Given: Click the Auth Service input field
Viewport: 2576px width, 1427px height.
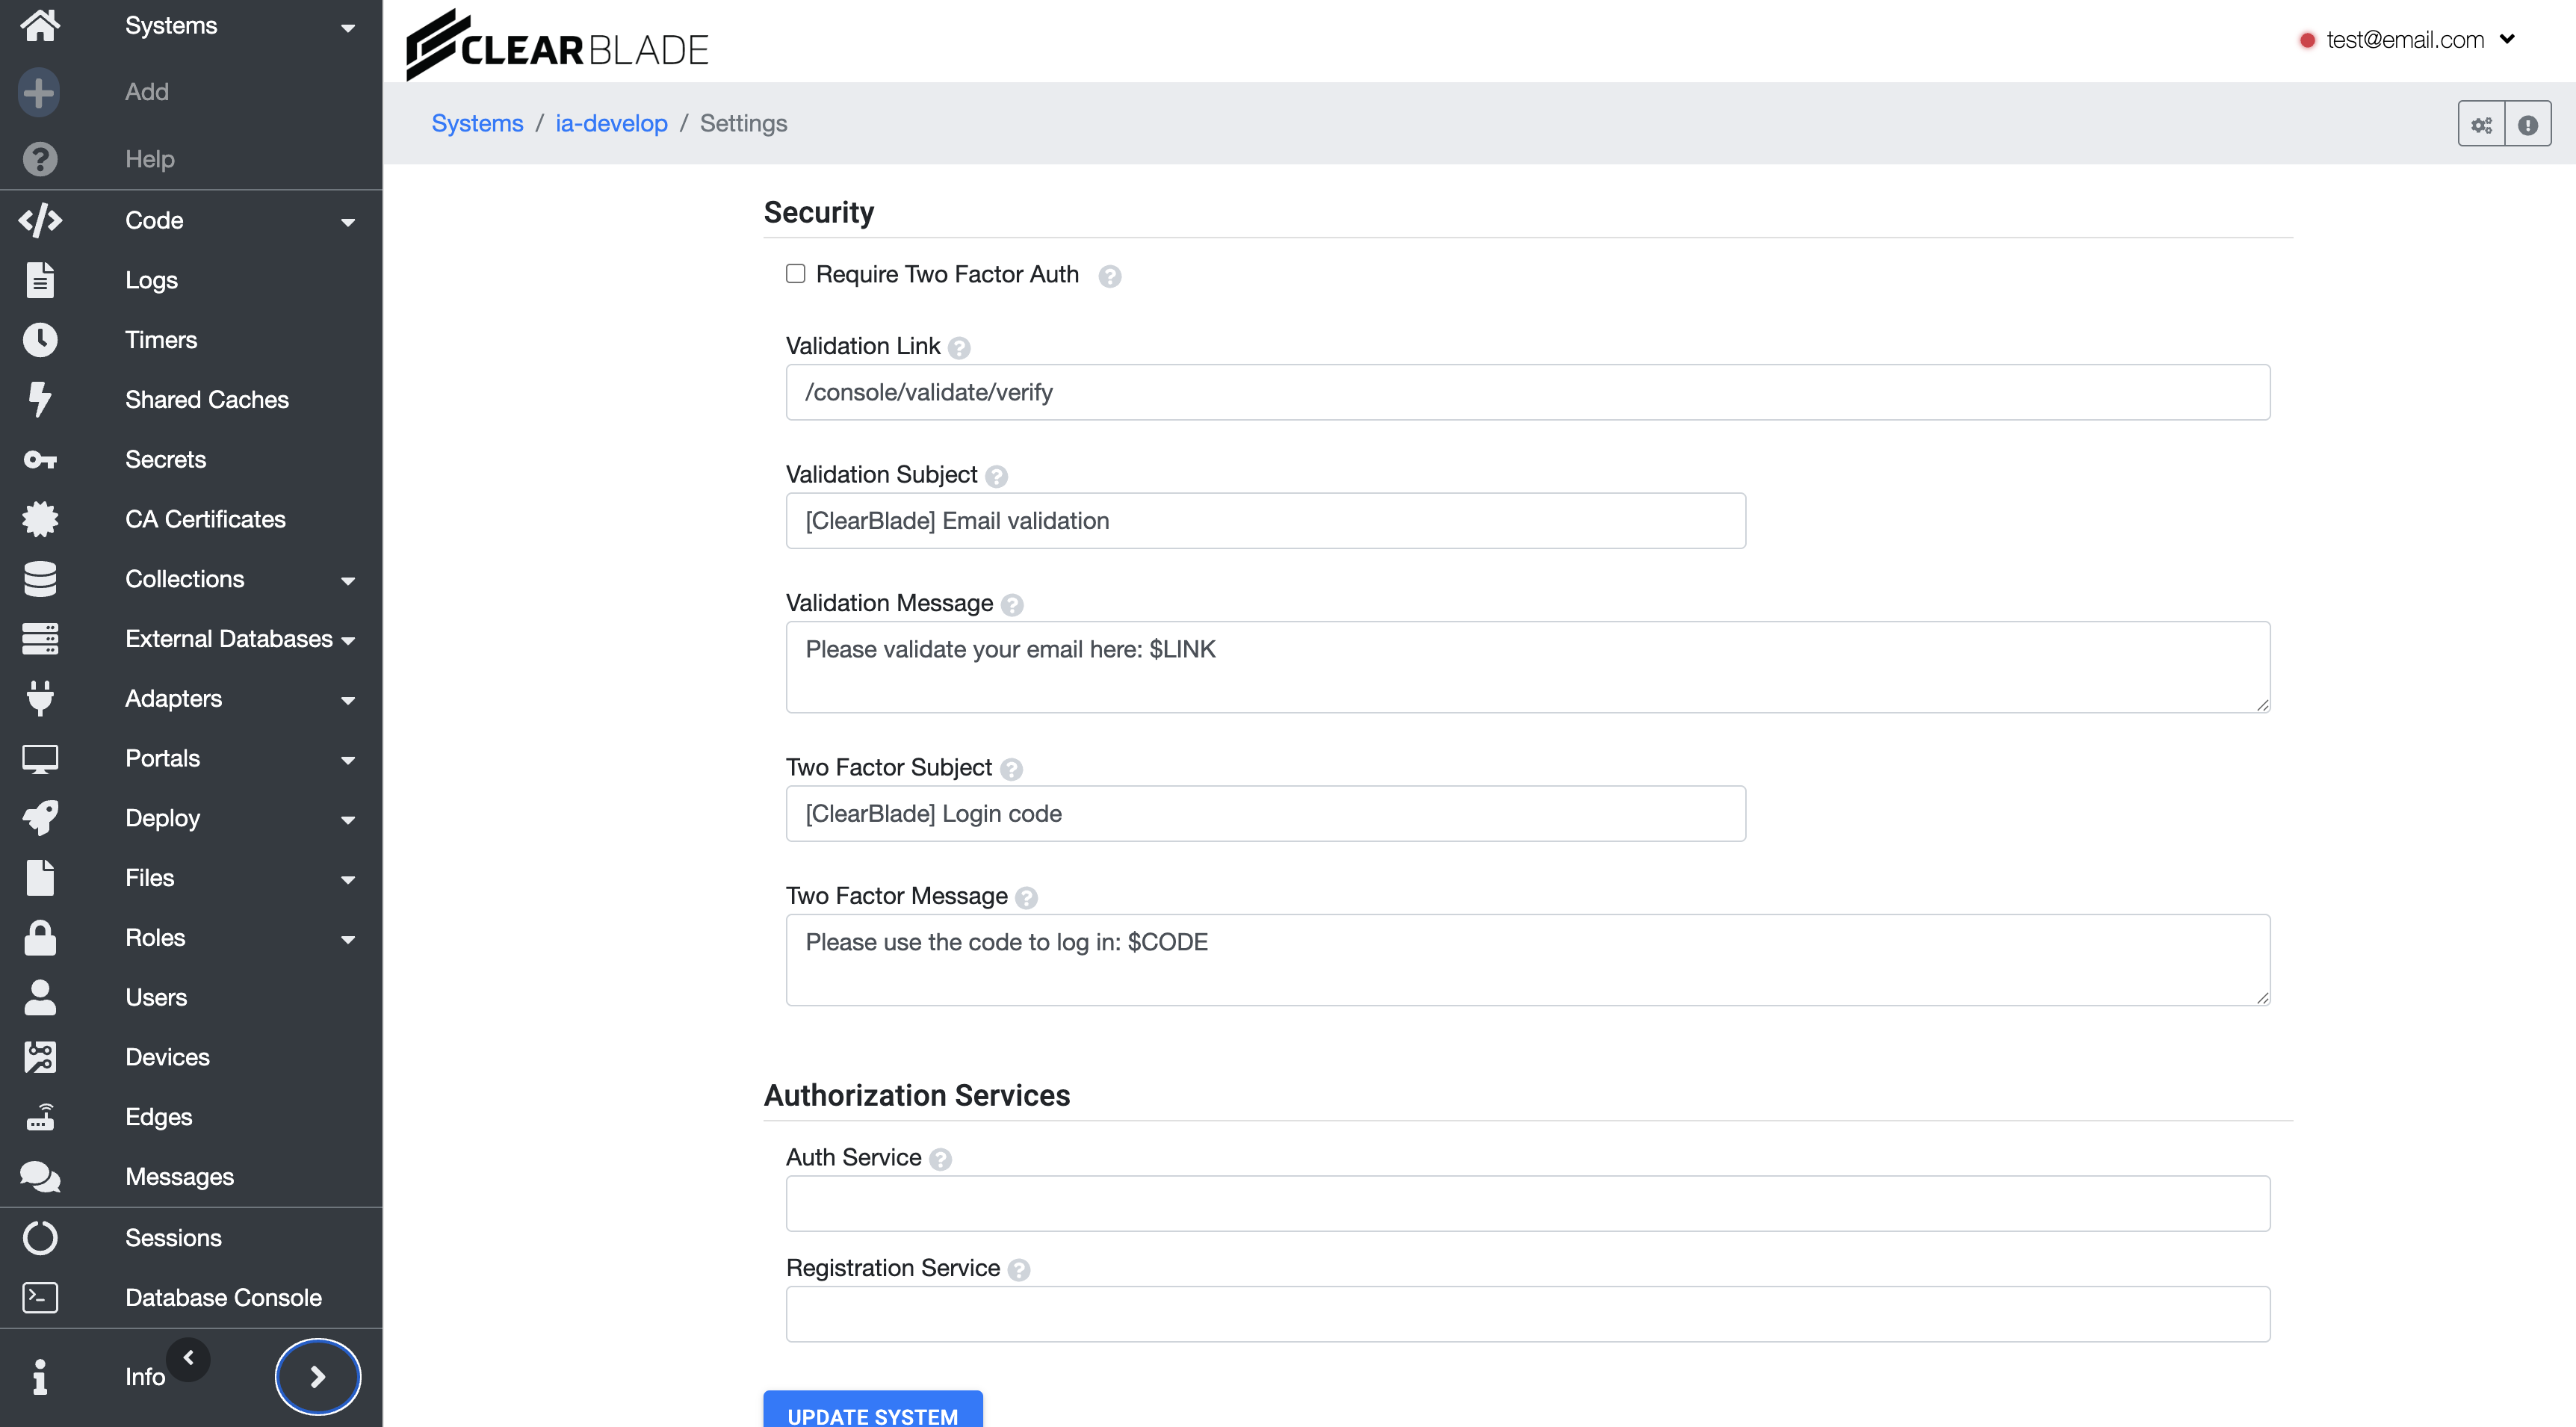Looking at the screenshot, I should tap(1527, 1203).
